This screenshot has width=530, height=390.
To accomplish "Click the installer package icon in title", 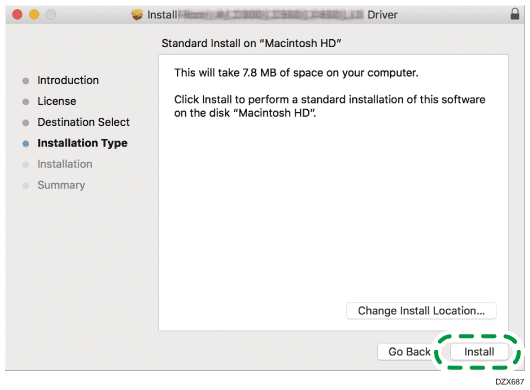I will pyautogui.click(x=137, y=15).
